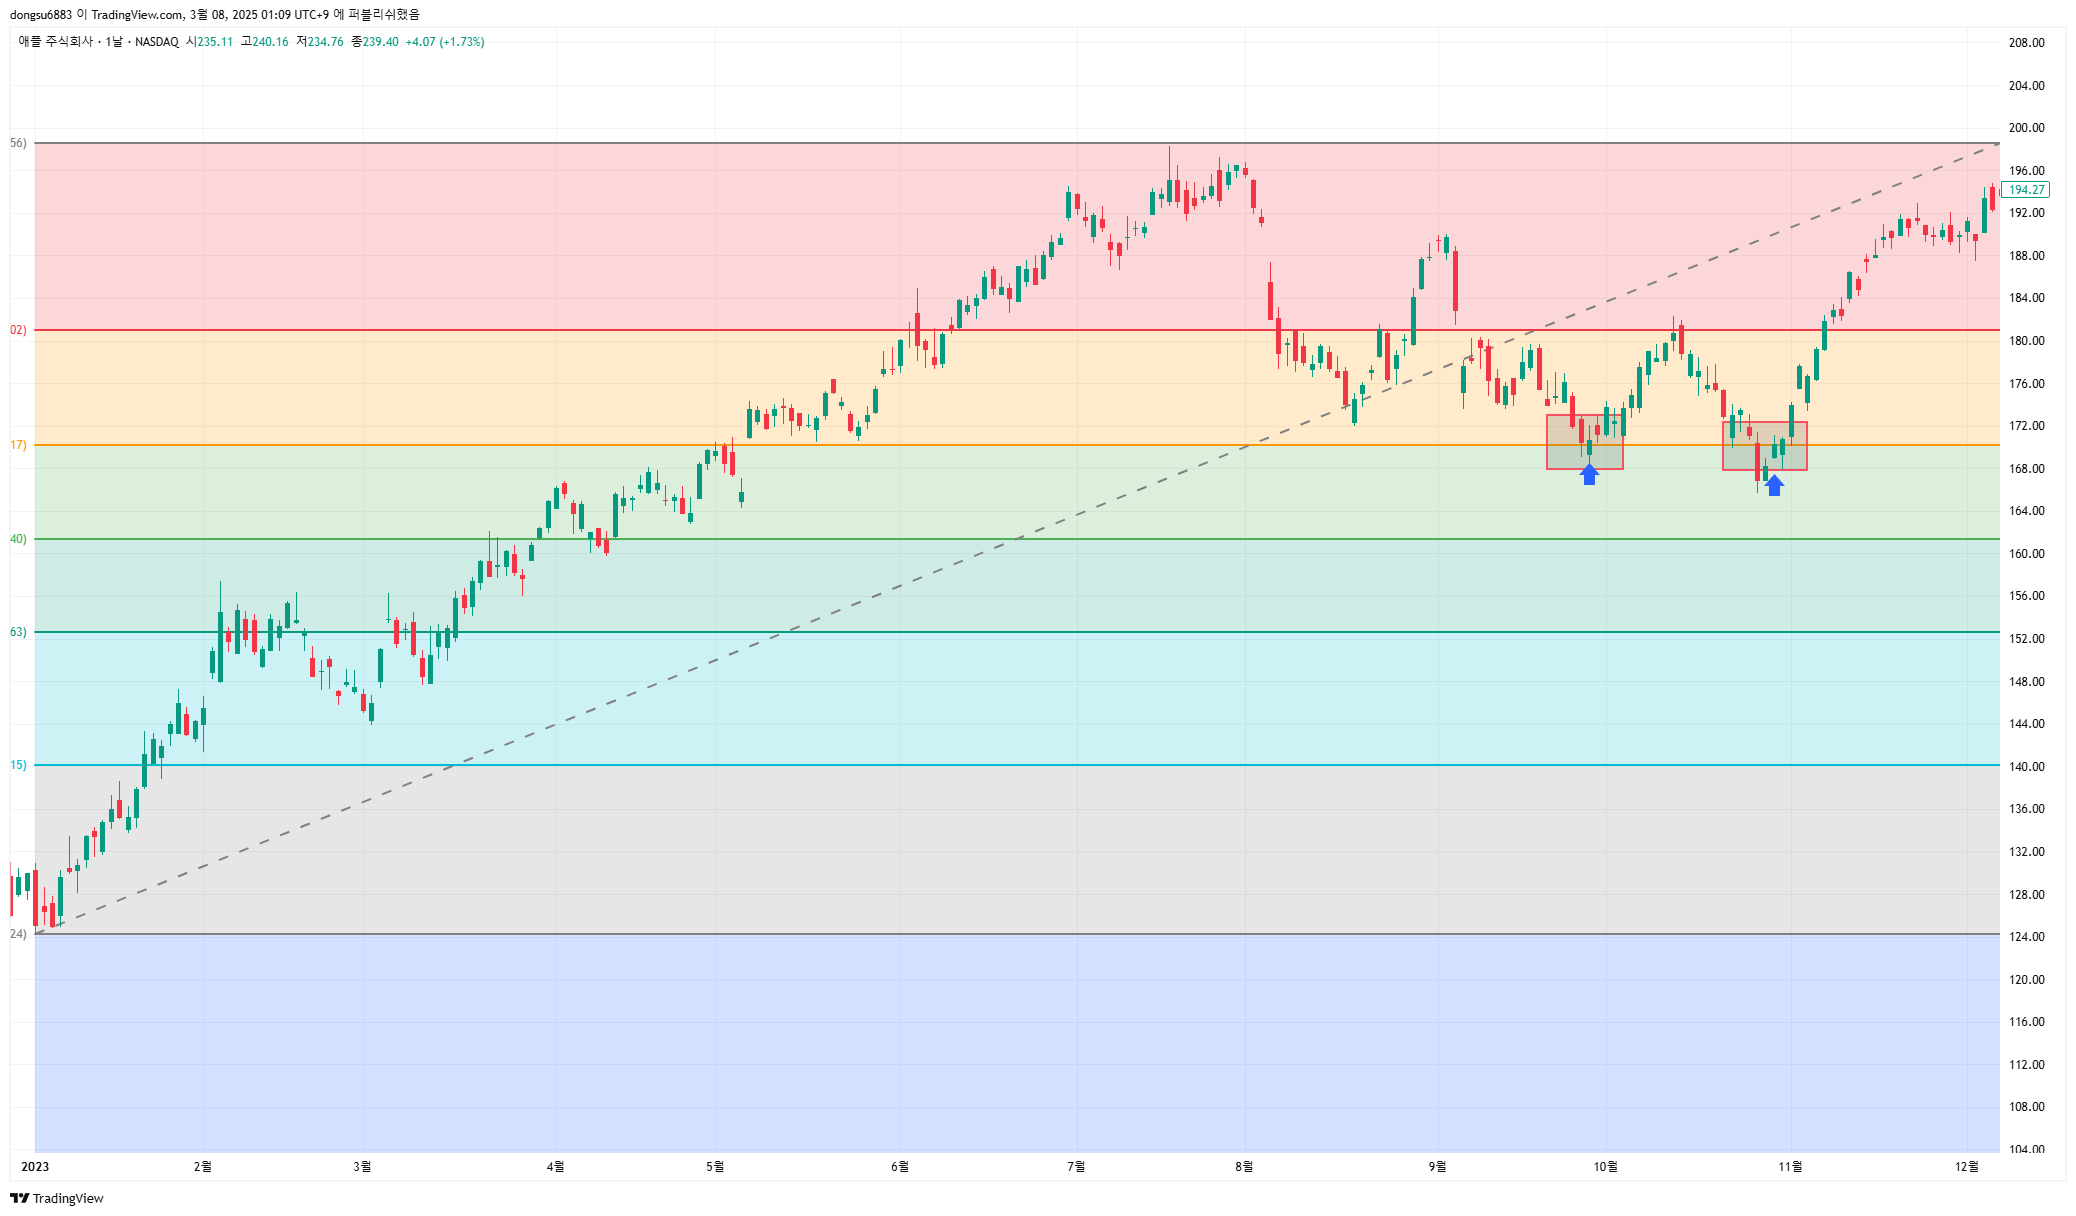Click the 2023 label on time axis
Image resolution: width=2076 pixels, height=1216 pixels.
click(x=35, y=1166)
